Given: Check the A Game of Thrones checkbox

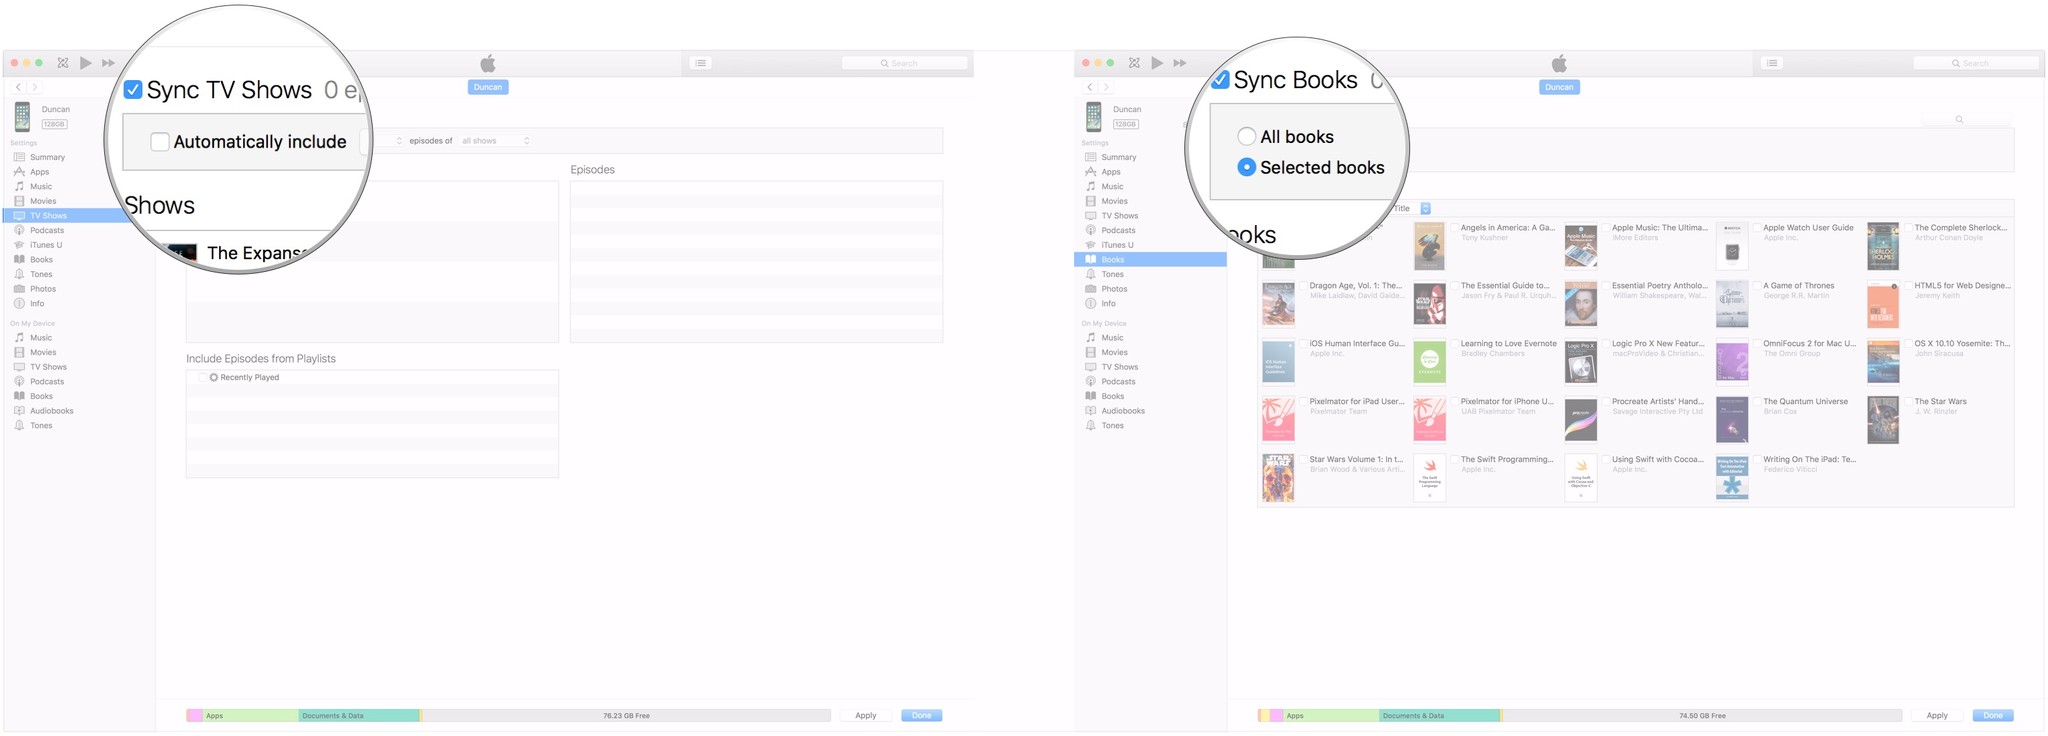Looking at the screenshot, I should (x=1757, y=286).
